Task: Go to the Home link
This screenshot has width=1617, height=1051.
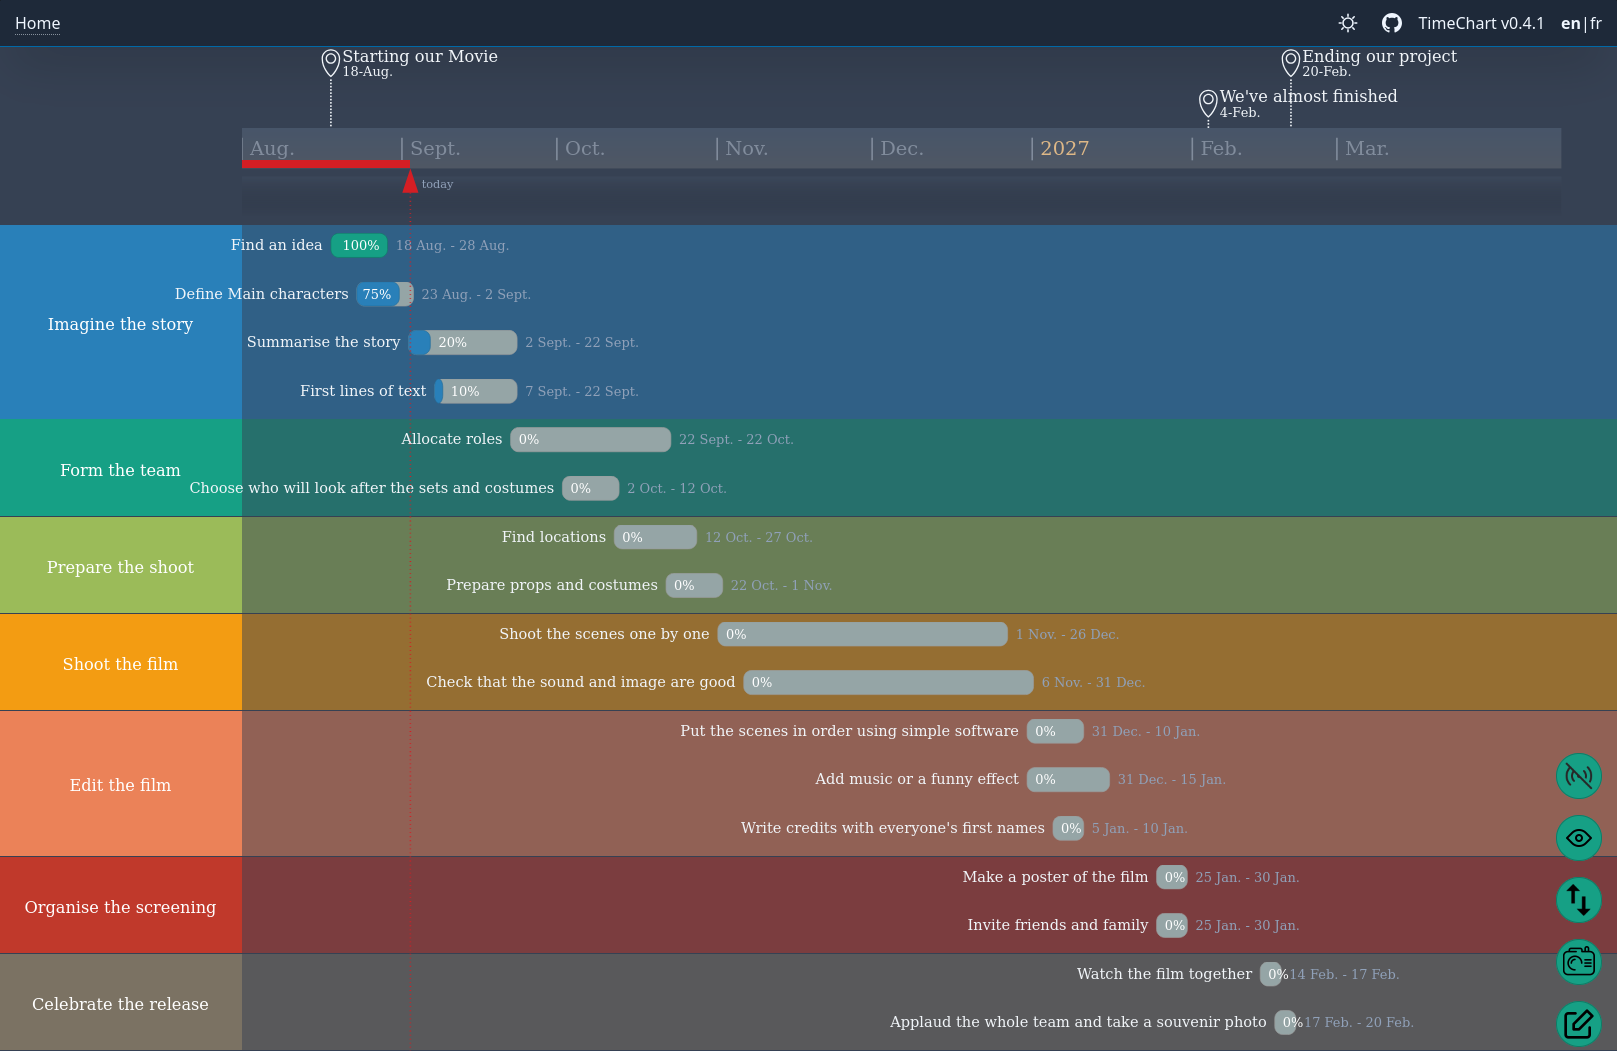Action: pos(37,23)
